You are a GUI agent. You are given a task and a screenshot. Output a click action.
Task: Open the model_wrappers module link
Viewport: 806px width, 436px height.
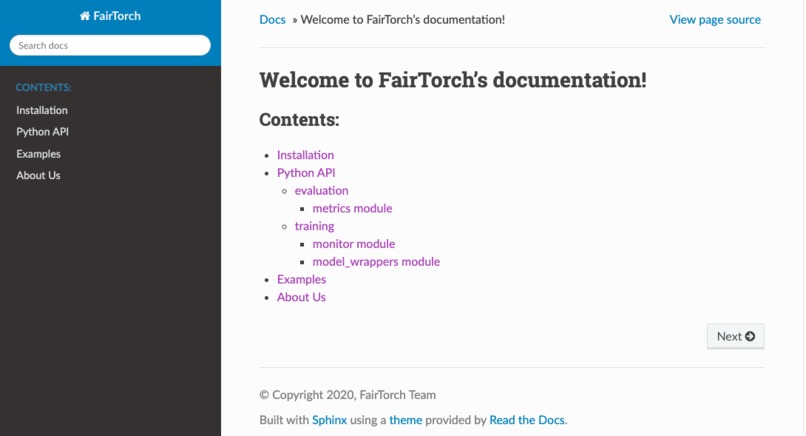pos(376,262)
